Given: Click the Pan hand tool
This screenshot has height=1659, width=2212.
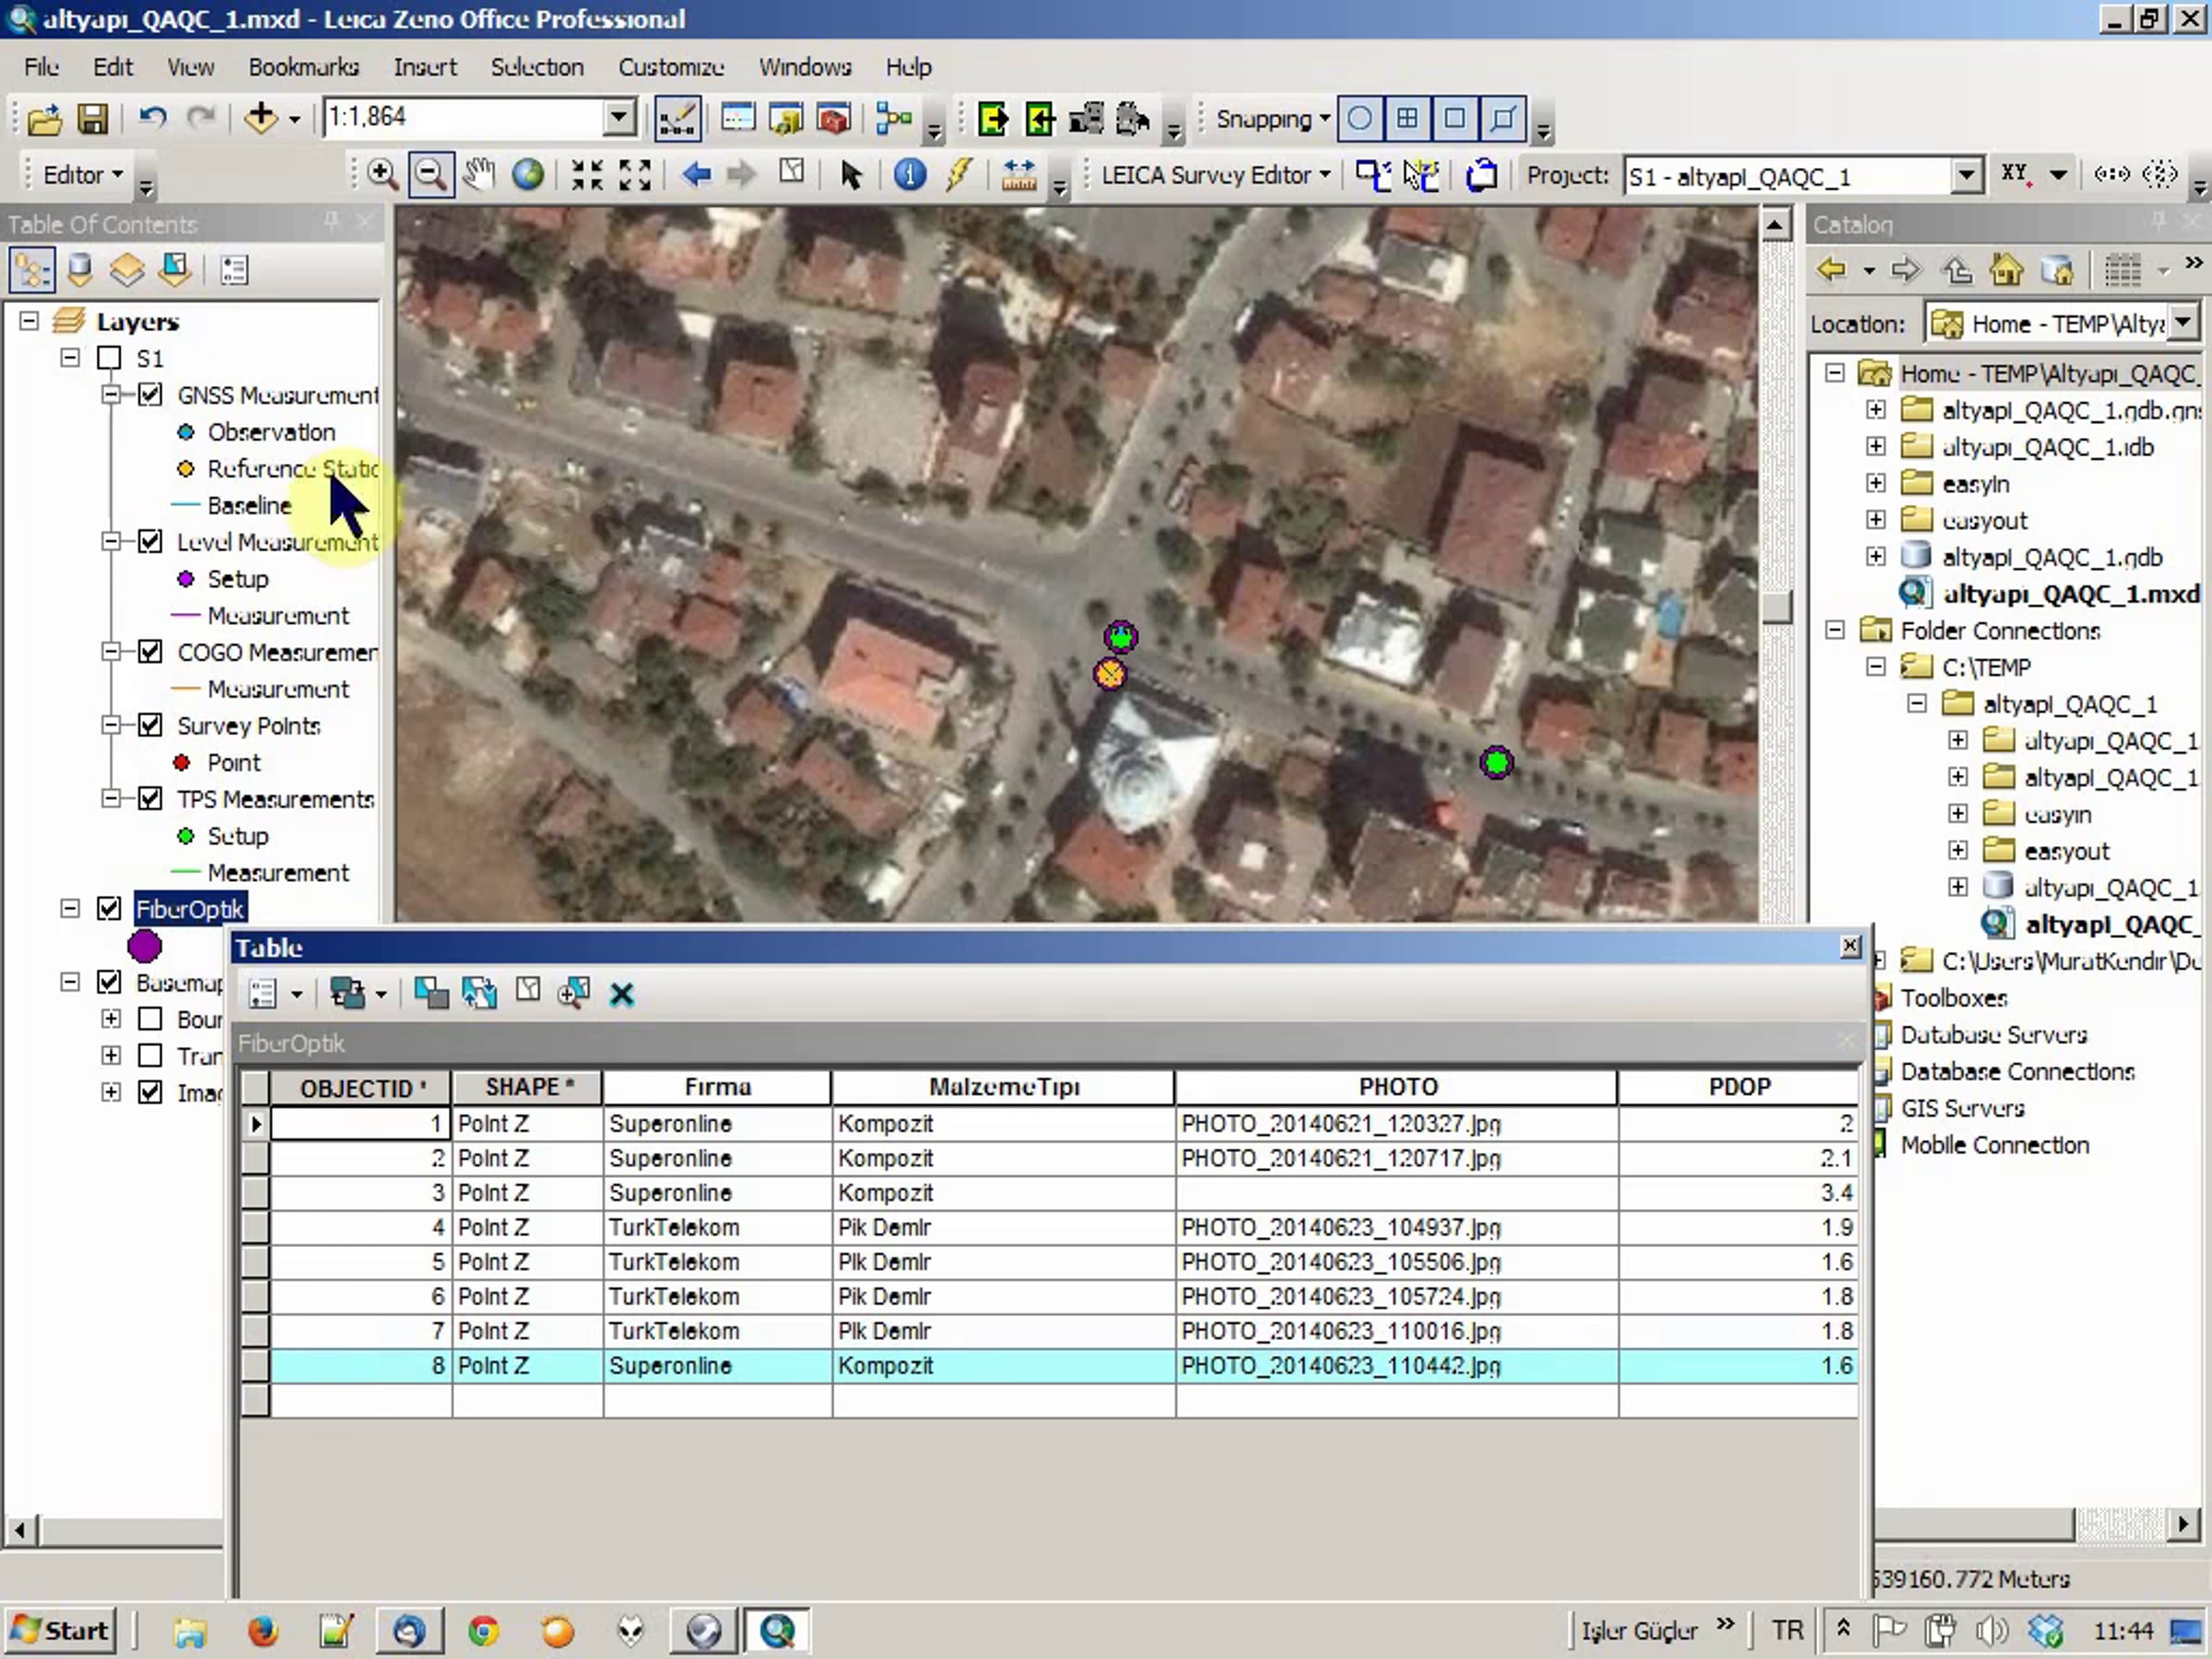Looking at the screenshot, I should (x=479, y=175).
